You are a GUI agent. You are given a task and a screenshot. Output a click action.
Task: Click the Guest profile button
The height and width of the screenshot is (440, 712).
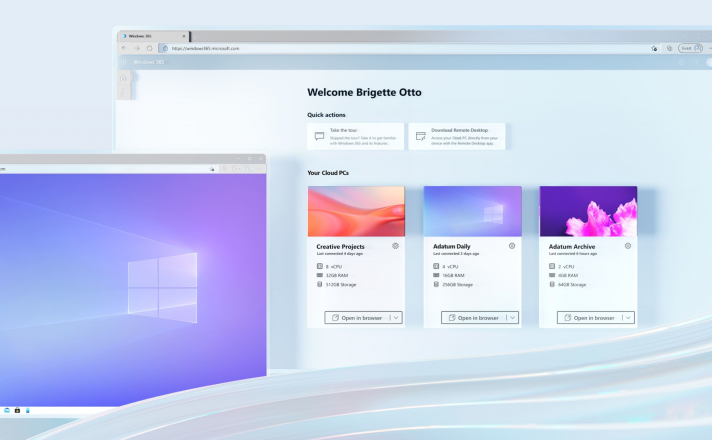691,48
